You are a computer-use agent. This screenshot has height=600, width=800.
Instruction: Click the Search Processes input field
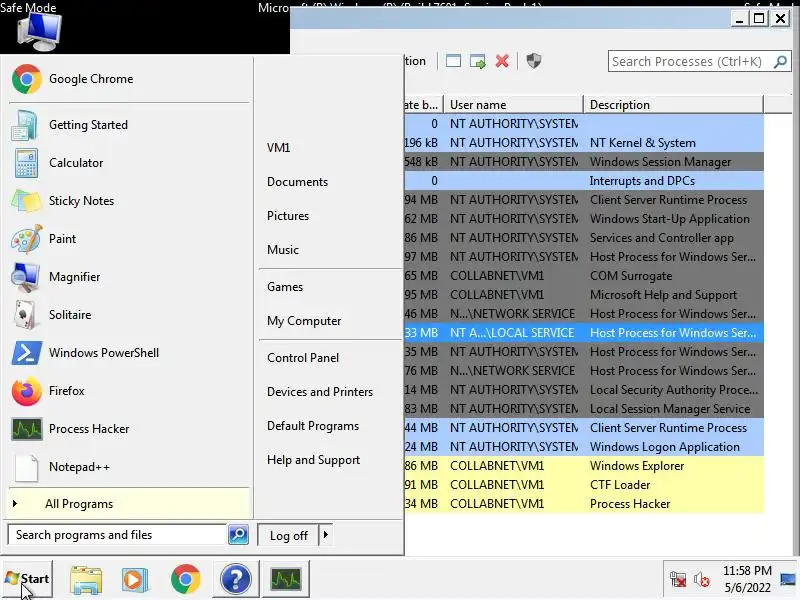[x=691, y=62]
